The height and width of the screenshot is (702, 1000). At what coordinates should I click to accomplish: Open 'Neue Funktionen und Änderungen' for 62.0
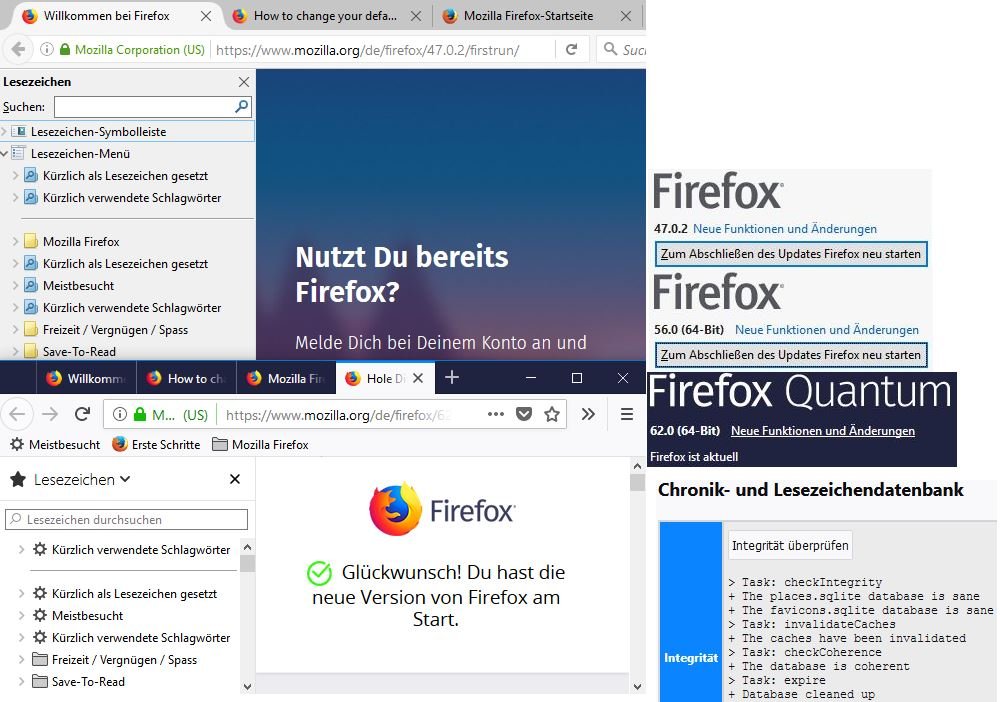(823, 430)
